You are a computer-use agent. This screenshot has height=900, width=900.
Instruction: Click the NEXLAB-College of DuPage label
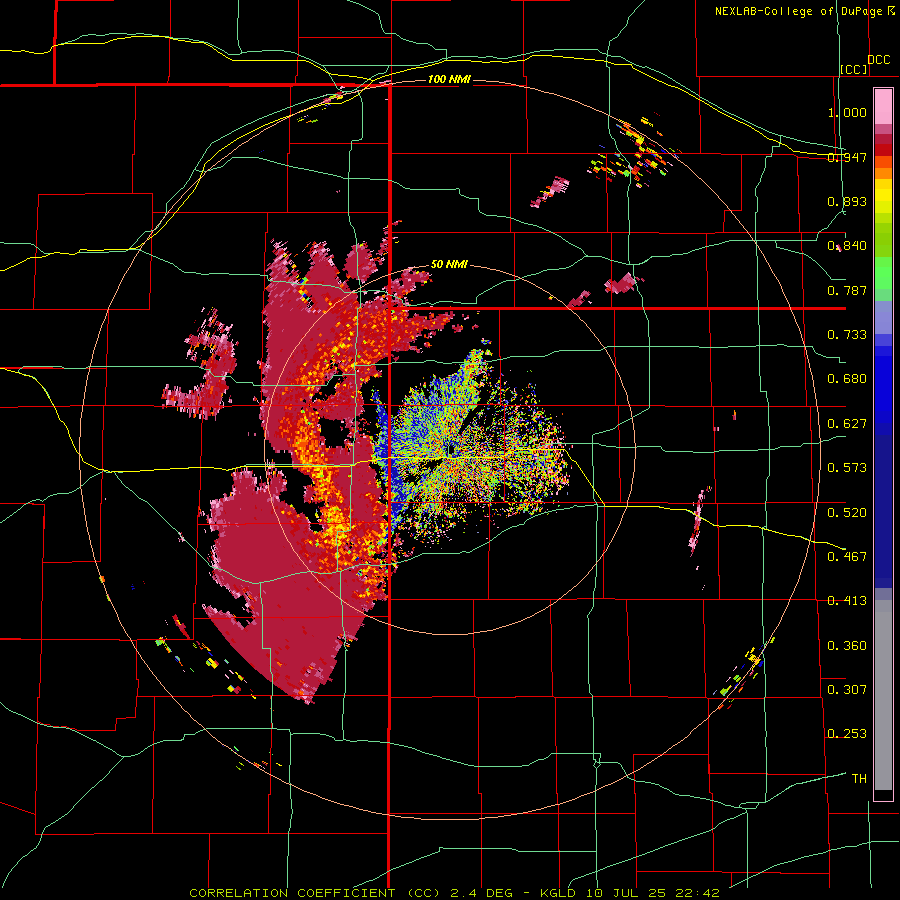pyautogui.click(x=798, y=11)
